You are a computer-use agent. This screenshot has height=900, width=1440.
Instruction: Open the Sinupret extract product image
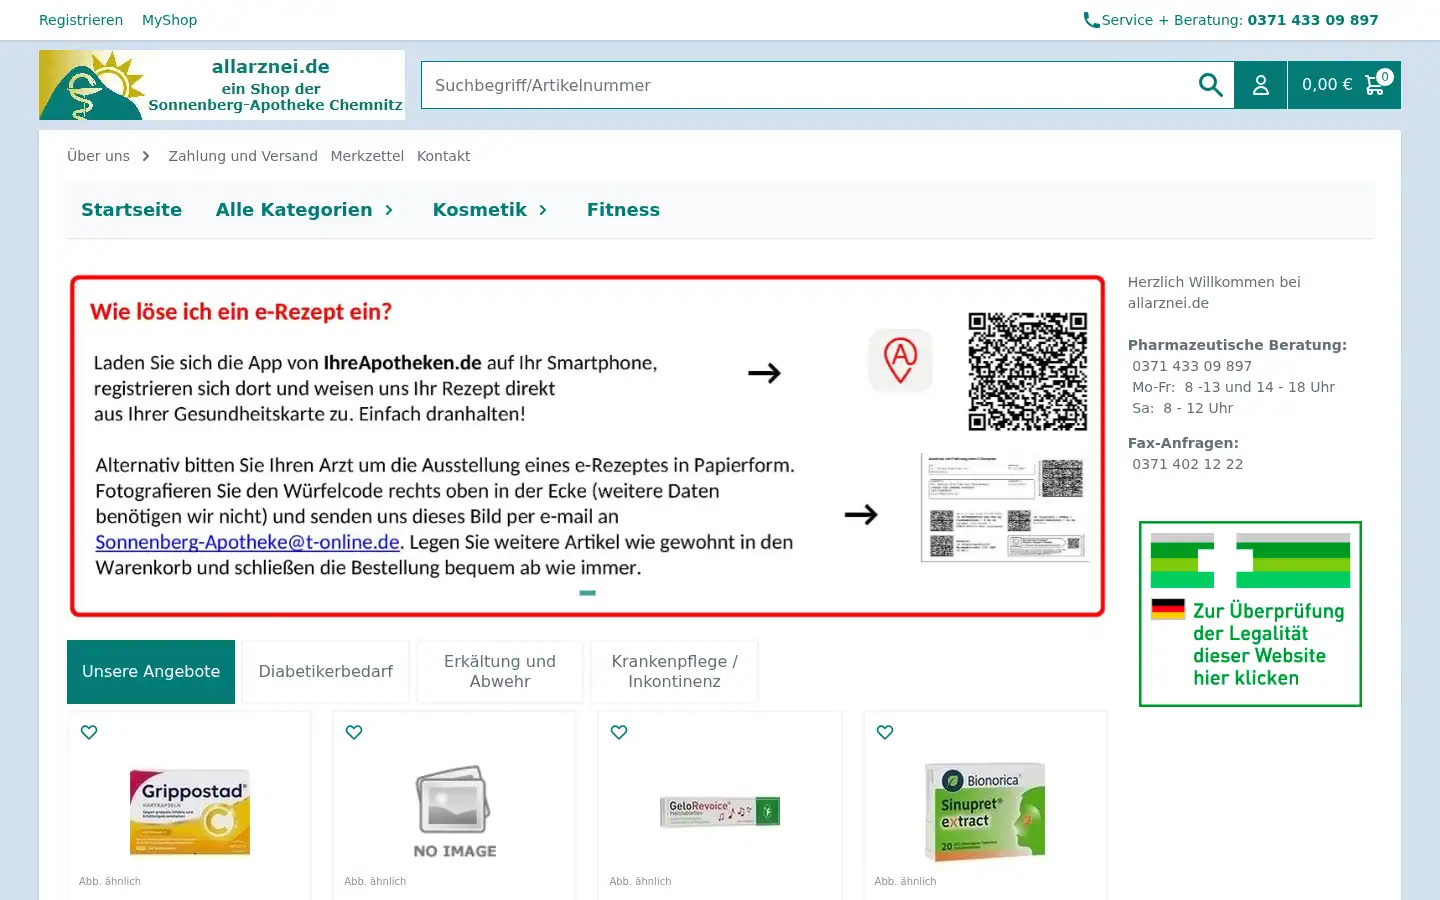pos(985,812)
